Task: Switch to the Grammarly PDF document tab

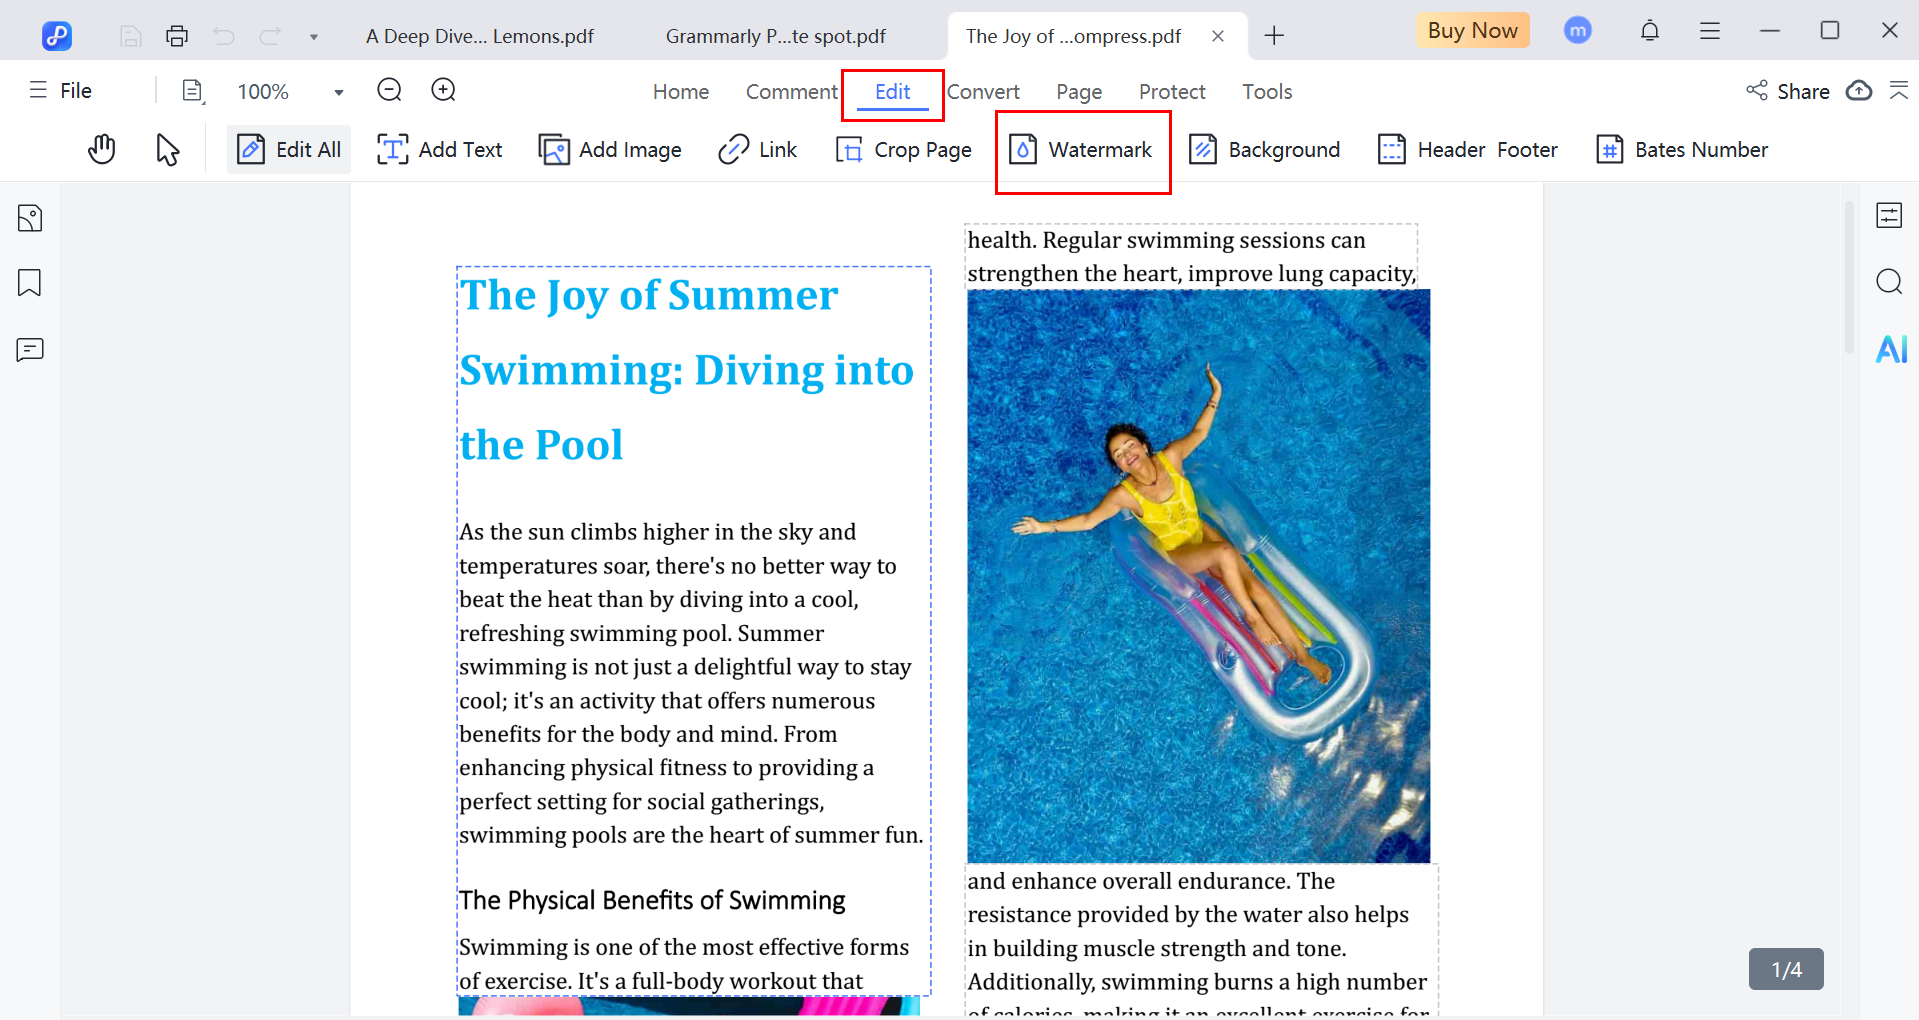Action: click(x=775, y=37)
